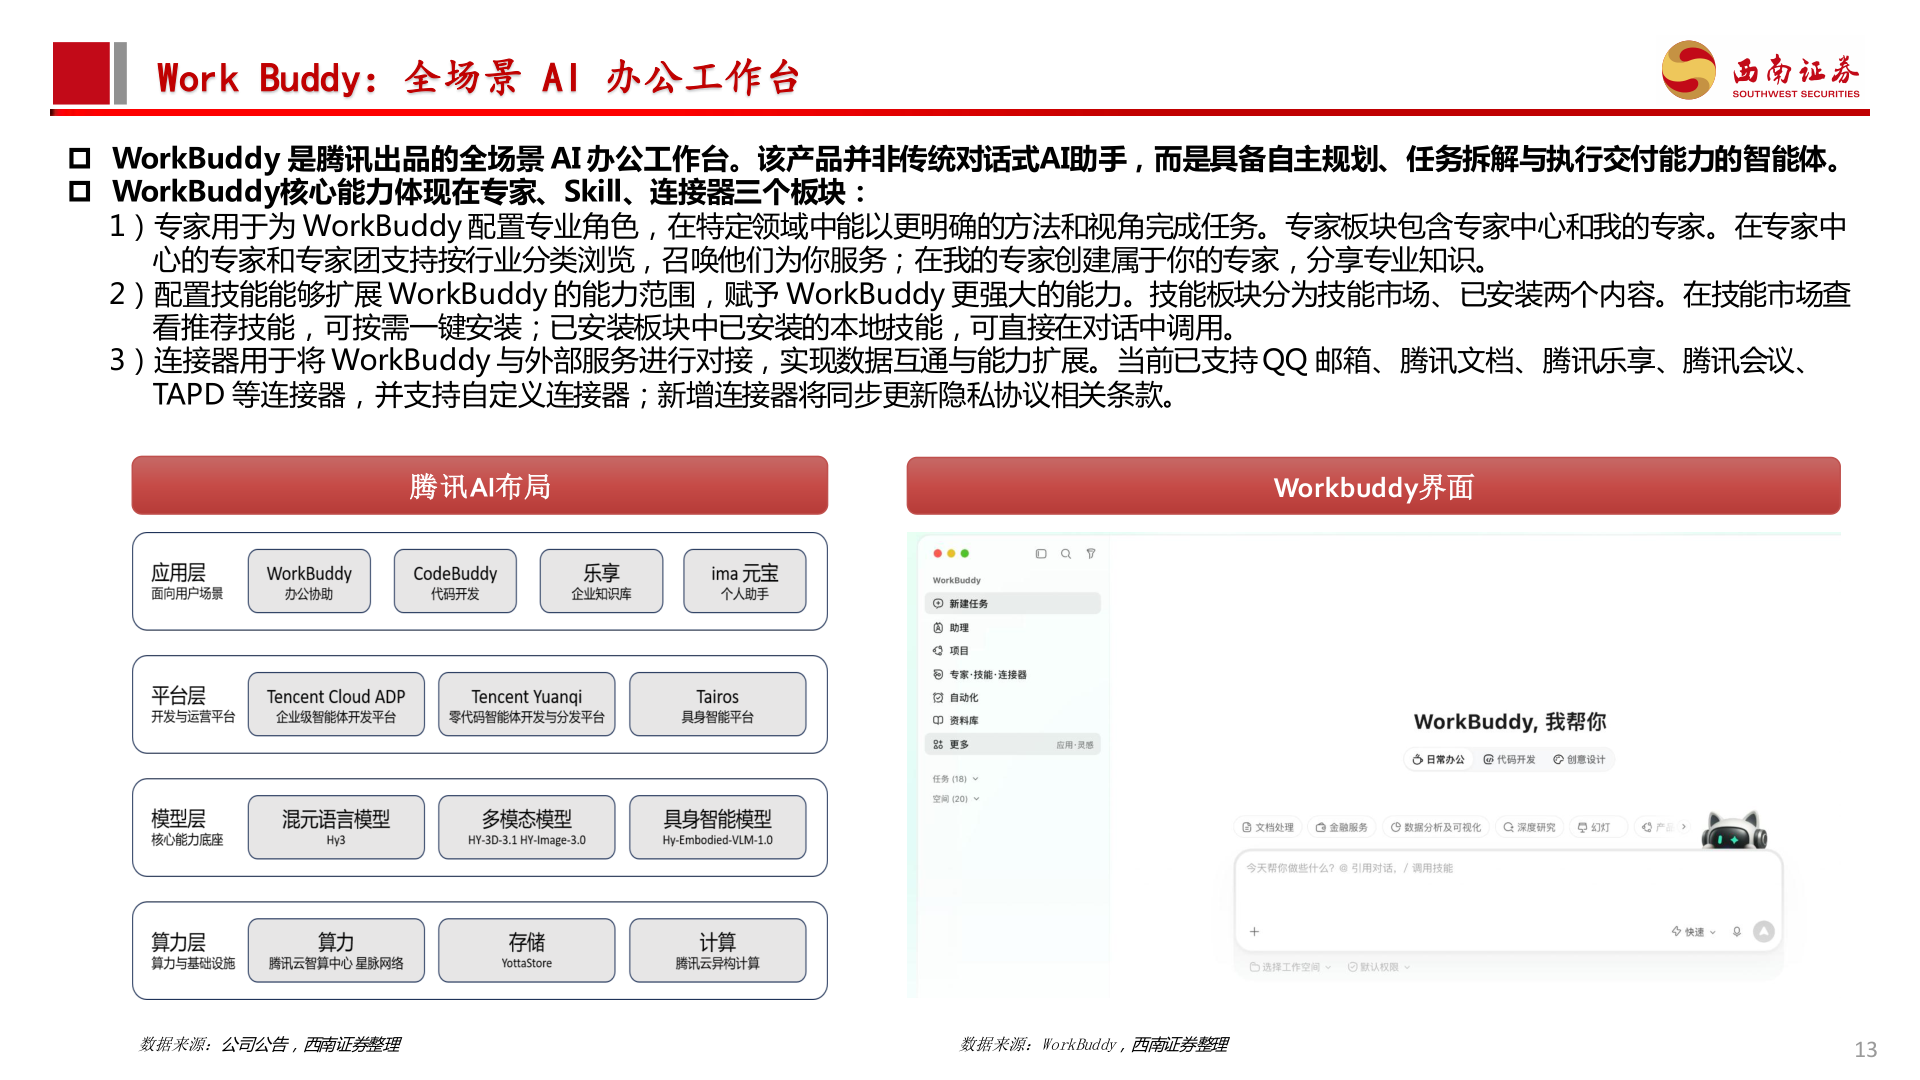Switch to the 创意设计 tab
The width and height of the screenshot is (1920, 1080).
(1579, 760)
